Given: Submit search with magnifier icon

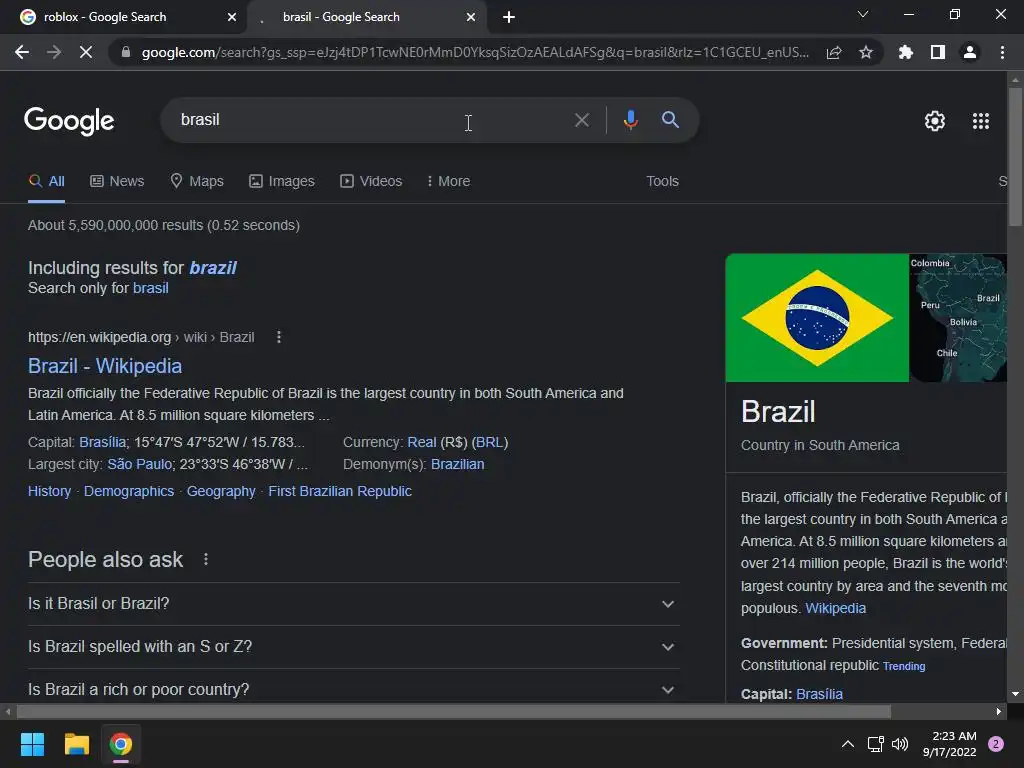Looking at the screenshot, I should 670,120.
